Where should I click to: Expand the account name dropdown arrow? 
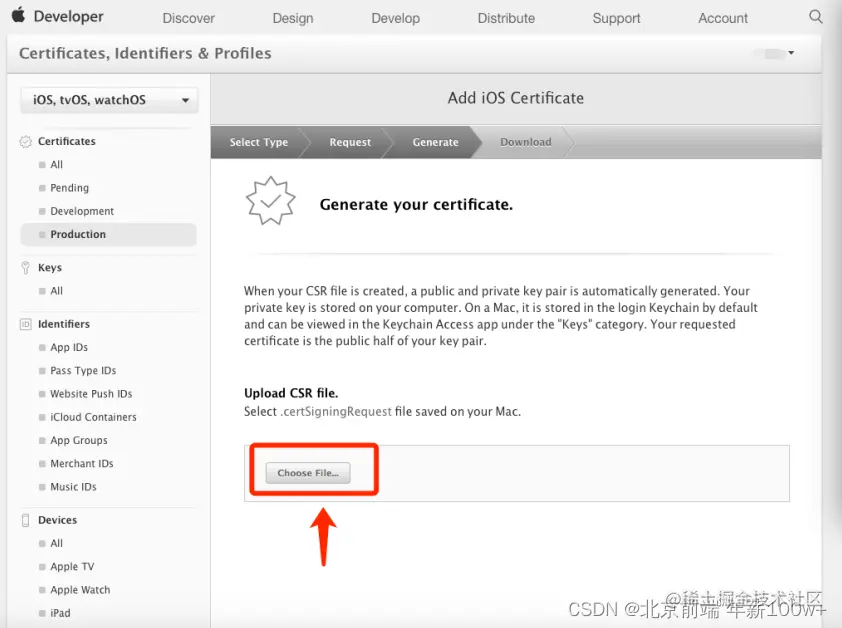coord(791,53)
